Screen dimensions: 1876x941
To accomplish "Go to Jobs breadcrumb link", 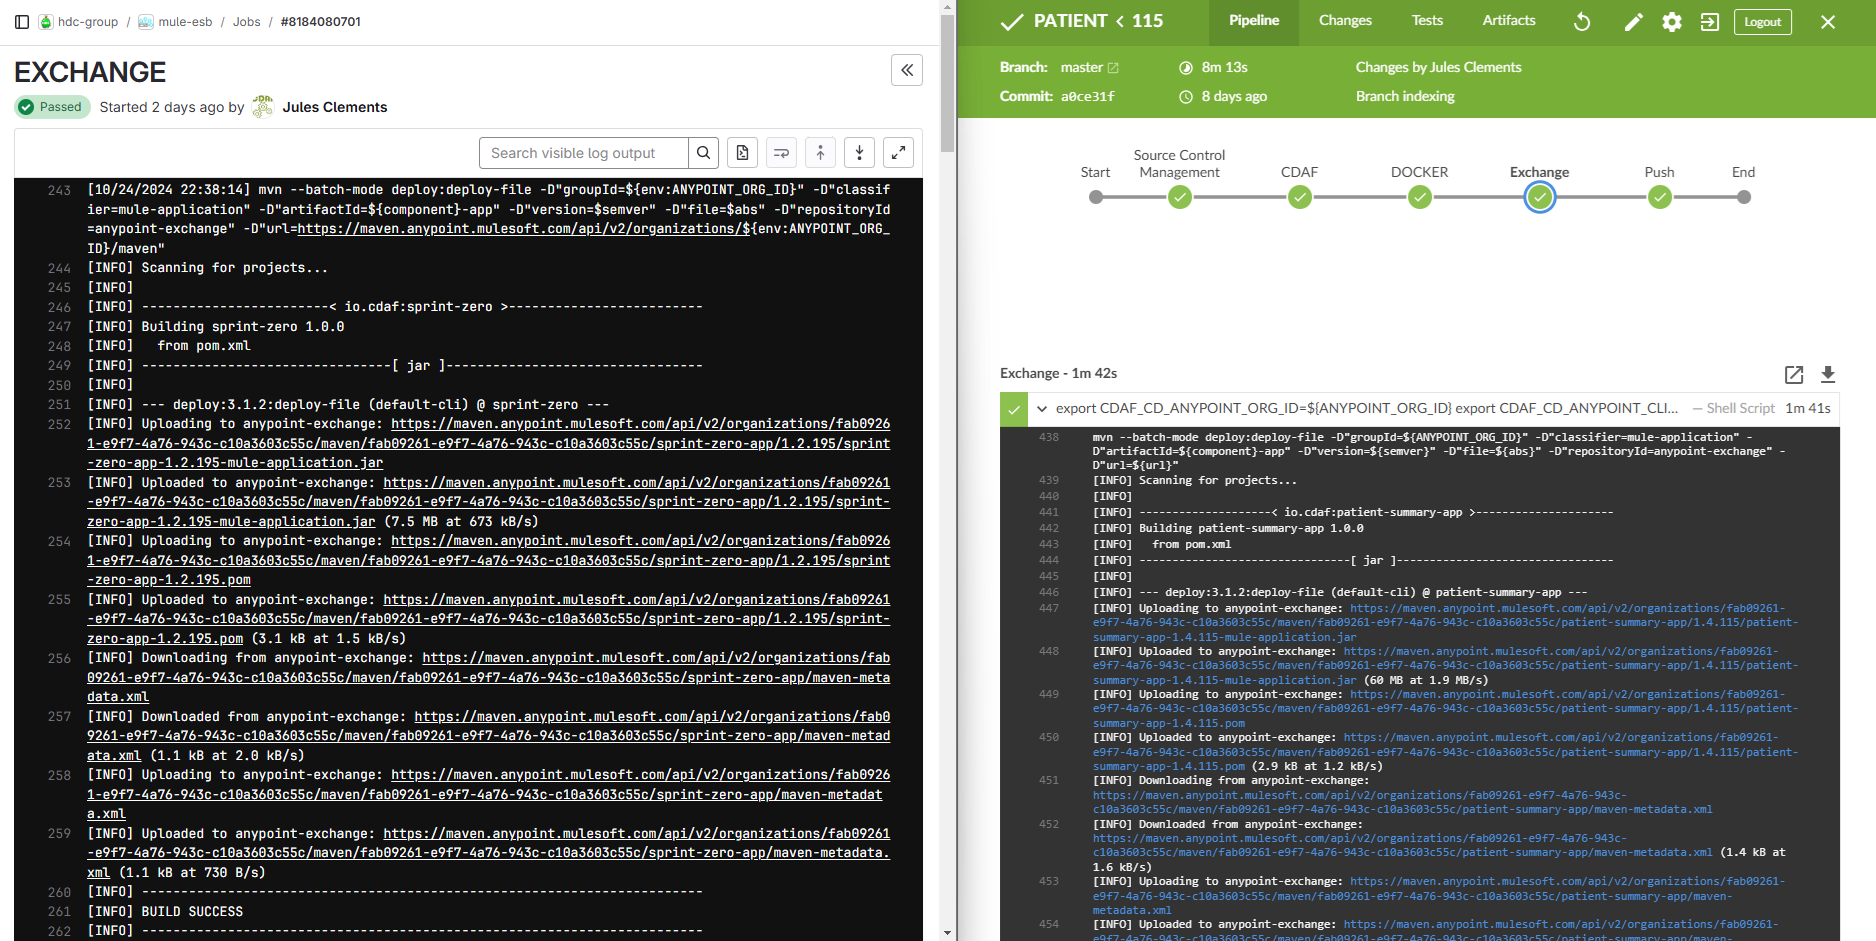I will tap(246, 22).
